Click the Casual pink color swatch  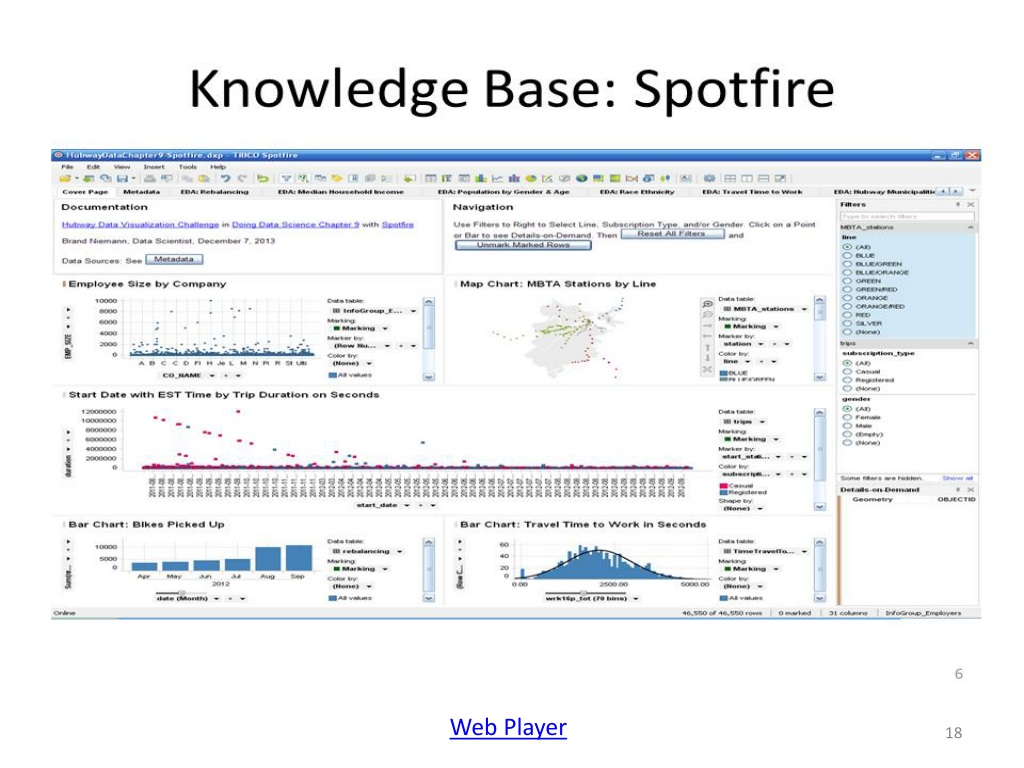[723, 486]
